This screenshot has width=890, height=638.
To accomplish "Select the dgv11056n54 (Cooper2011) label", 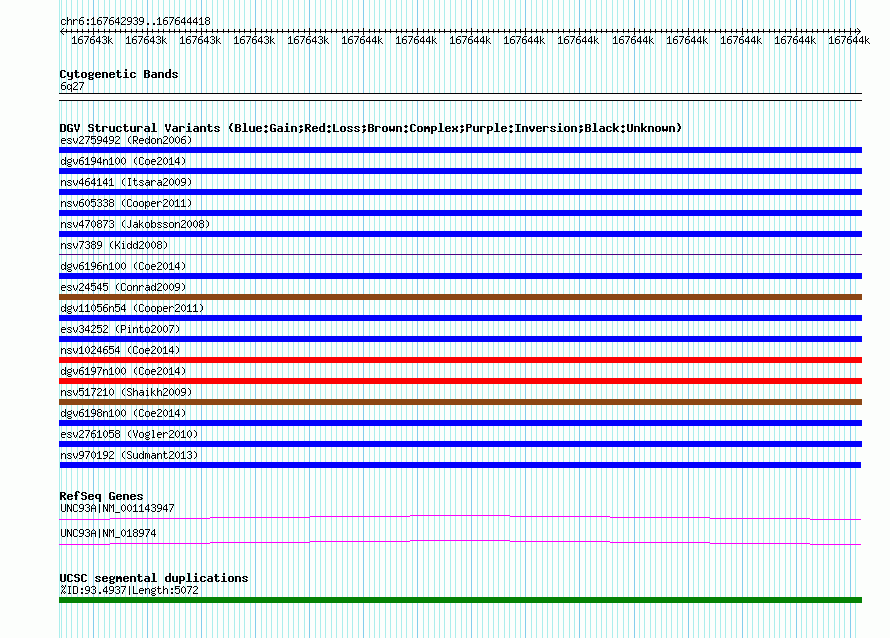I will pos(132,308).
